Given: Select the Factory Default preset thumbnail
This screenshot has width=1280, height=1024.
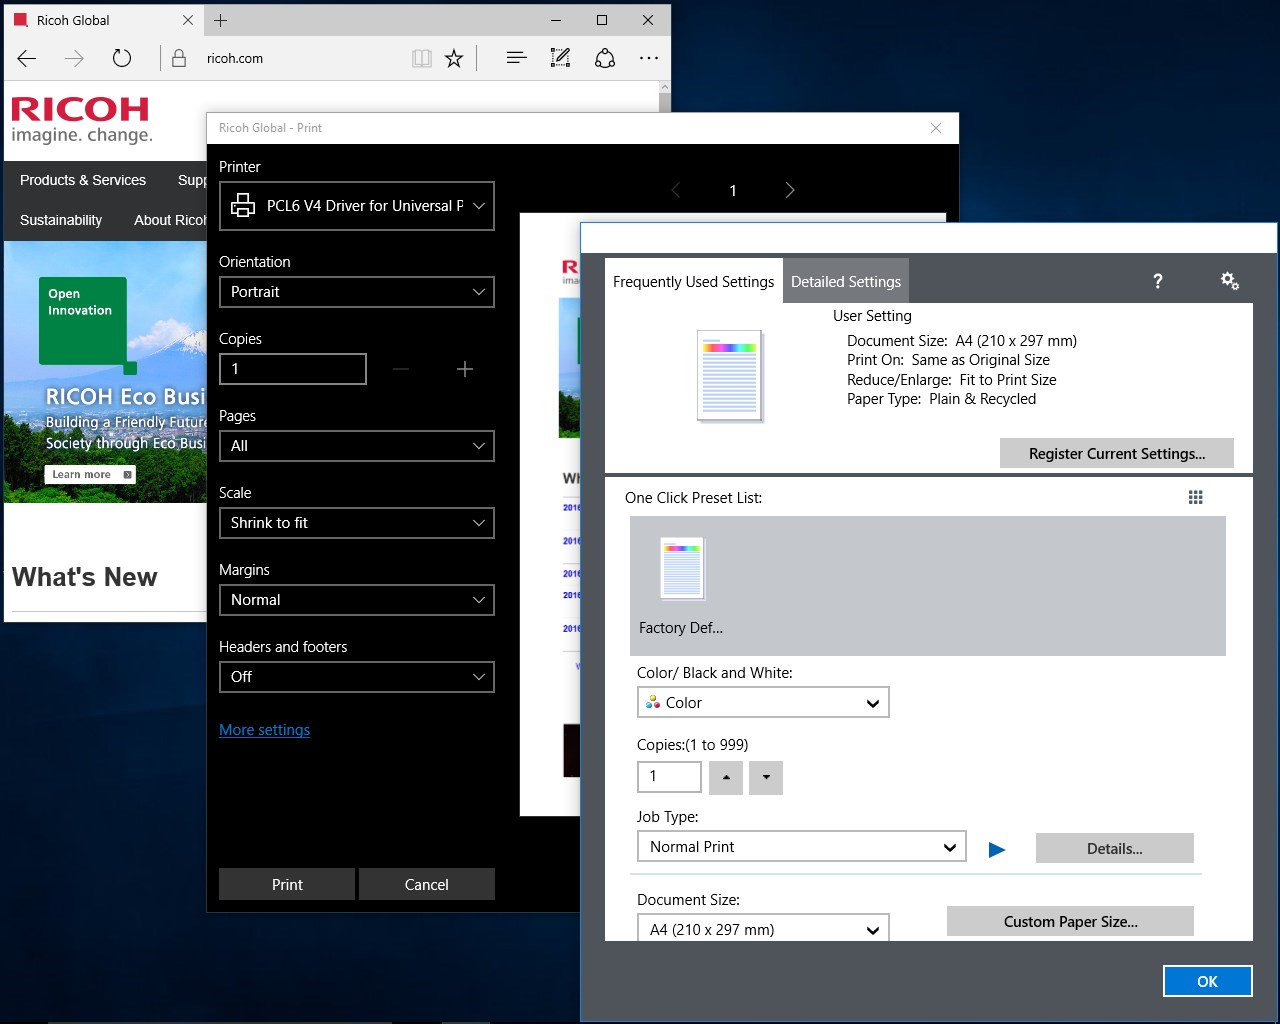Looking at the screenshot, I should 681,568.
